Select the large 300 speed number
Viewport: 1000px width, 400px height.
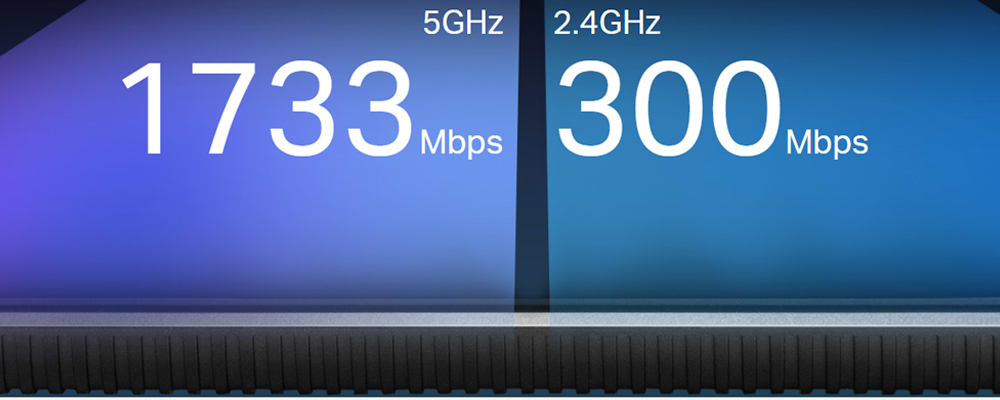click(x=670, y=109)
